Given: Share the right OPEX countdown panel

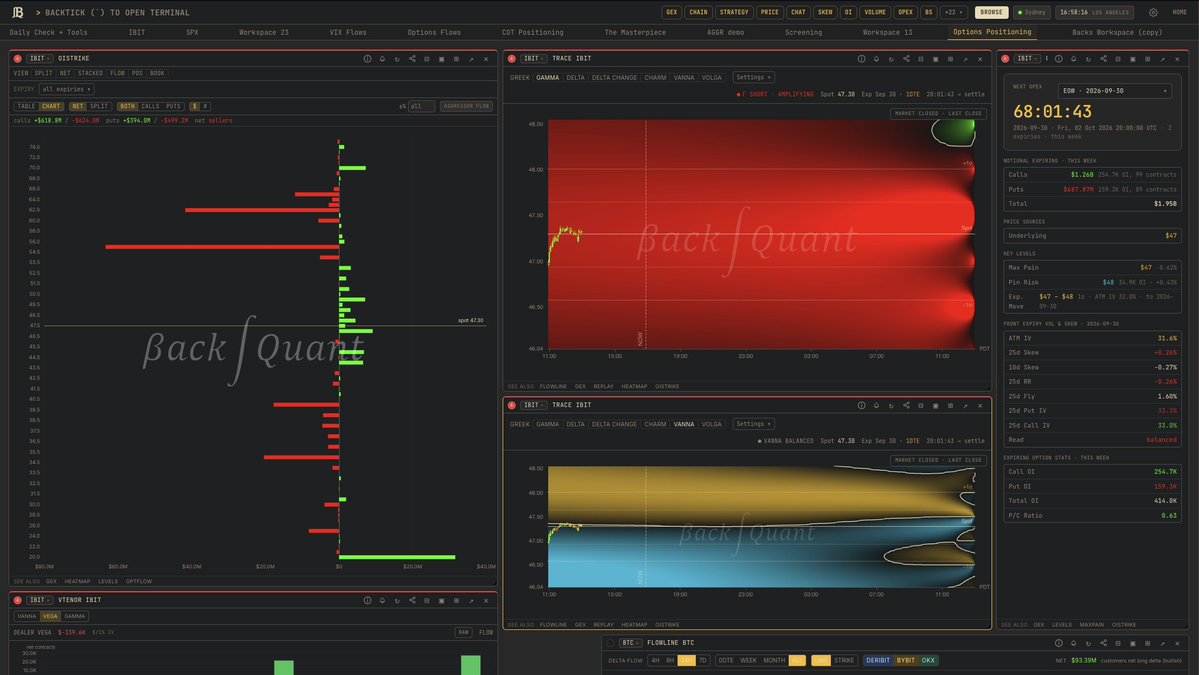Looking at the screenshot, I should [x=1103, y=59].
